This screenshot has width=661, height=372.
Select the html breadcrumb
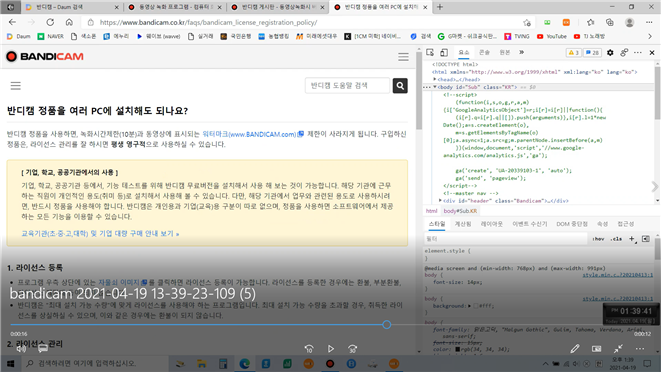pos(432,211)
